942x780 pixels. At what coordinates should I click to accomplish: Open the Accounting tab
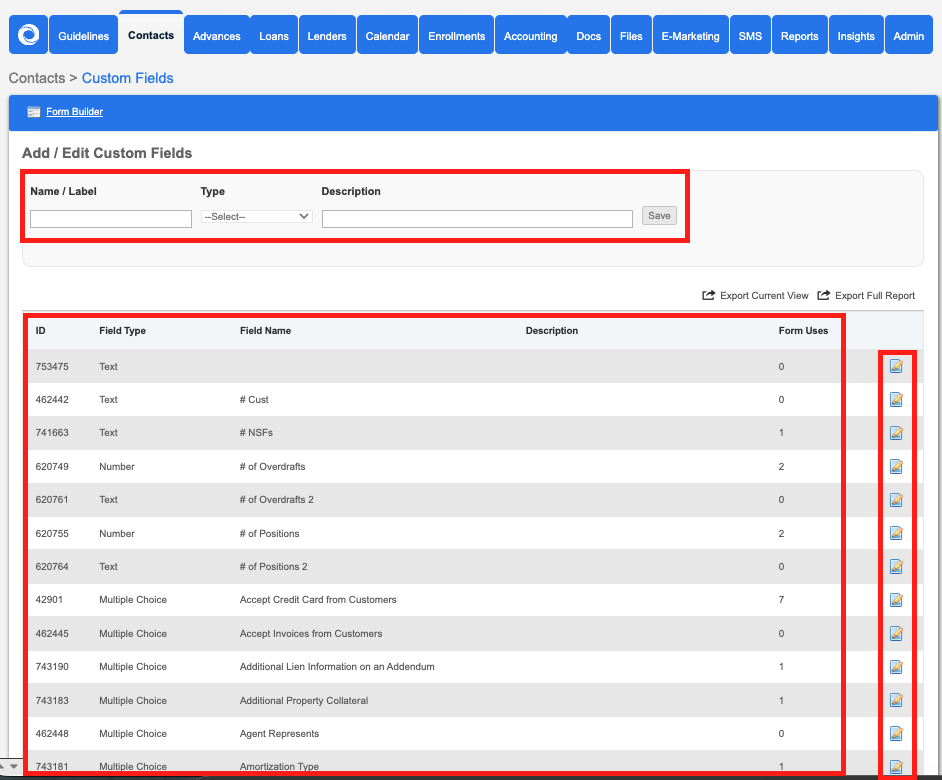pos(530,36)
